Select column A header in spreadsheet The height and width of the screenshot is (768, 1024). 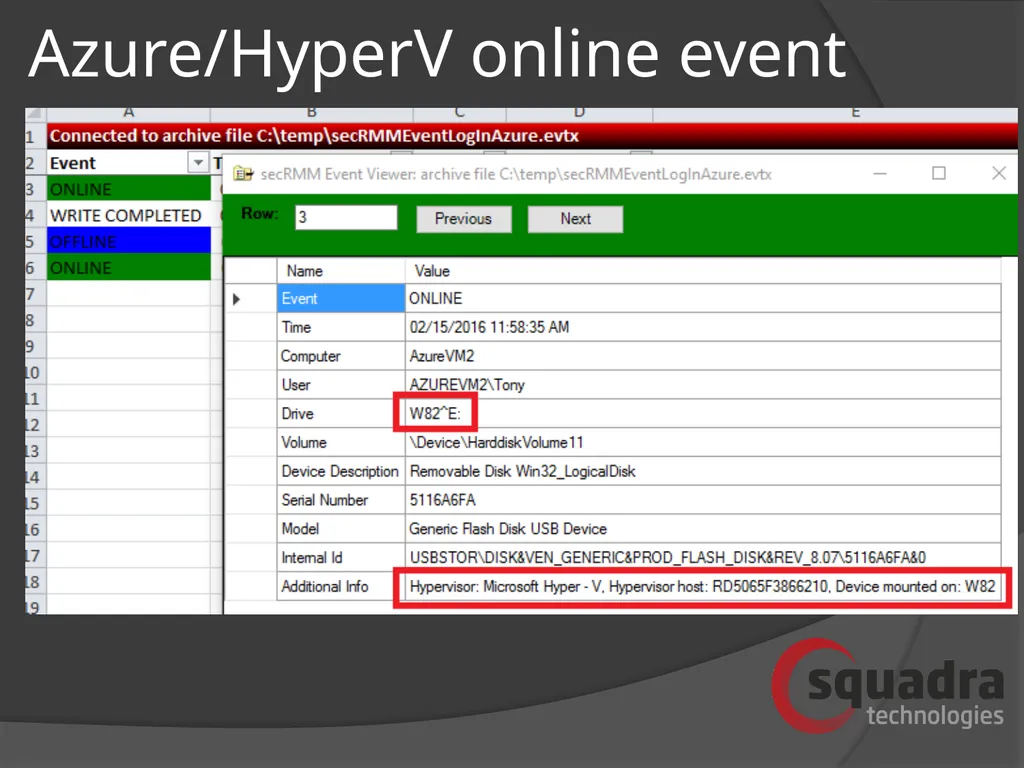[129, 113]
